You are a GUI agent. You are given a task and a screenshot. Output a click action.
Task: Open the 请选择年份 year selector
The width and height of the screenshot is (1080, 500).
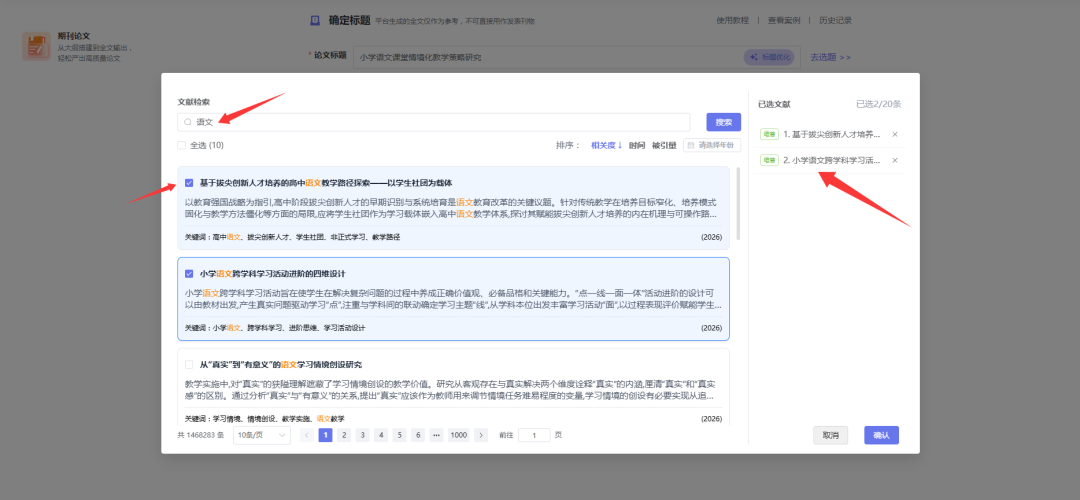tap(712, 145)
